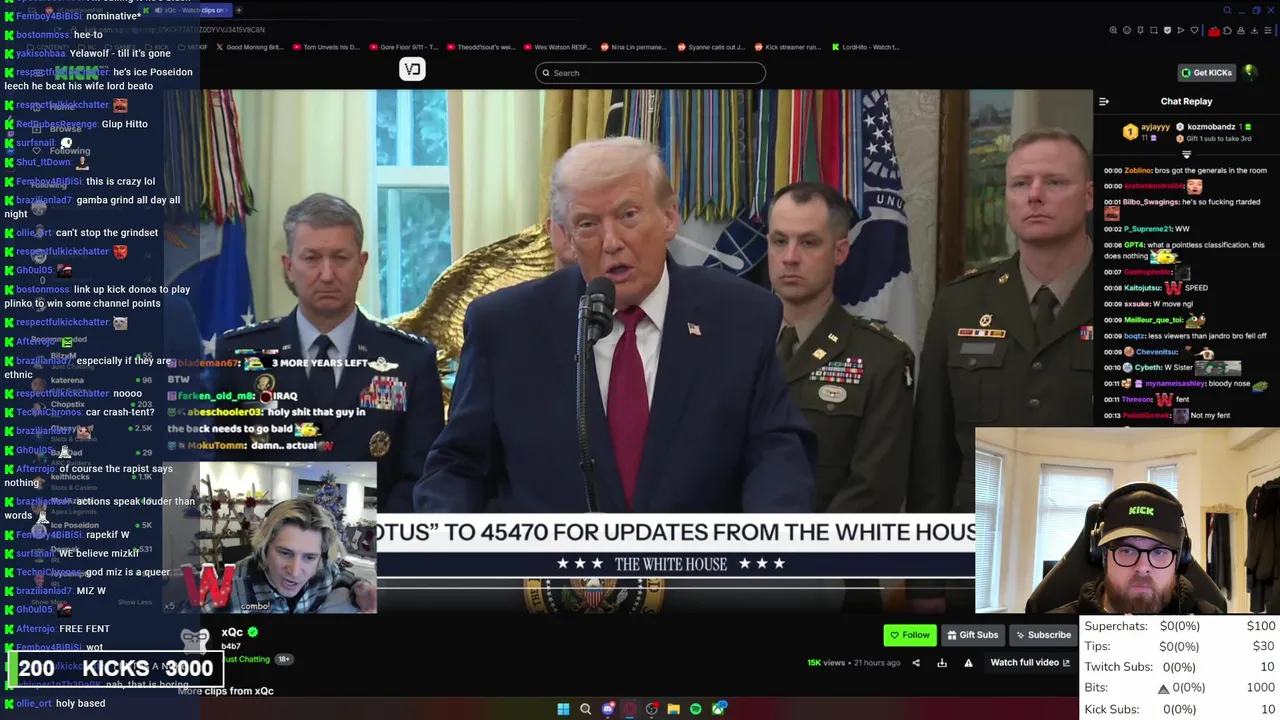Screen dimensions: 1280x720
Task: Click browser heart favorites icon
Action: [1194, 30]
